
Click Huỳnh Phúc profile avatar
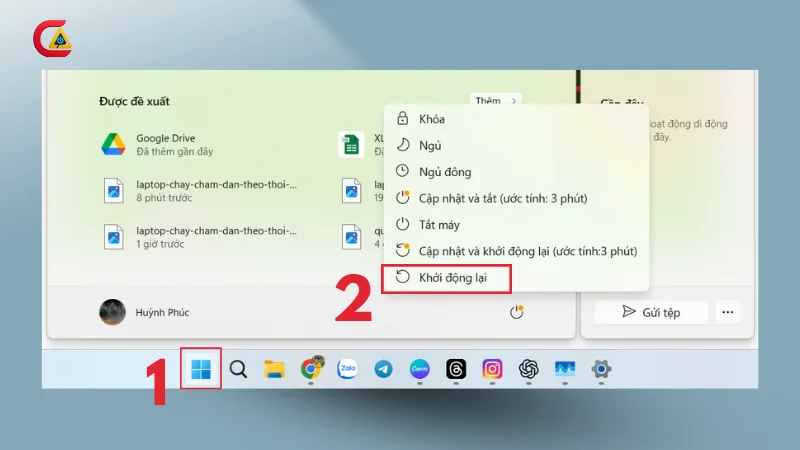tap(112, 312)
